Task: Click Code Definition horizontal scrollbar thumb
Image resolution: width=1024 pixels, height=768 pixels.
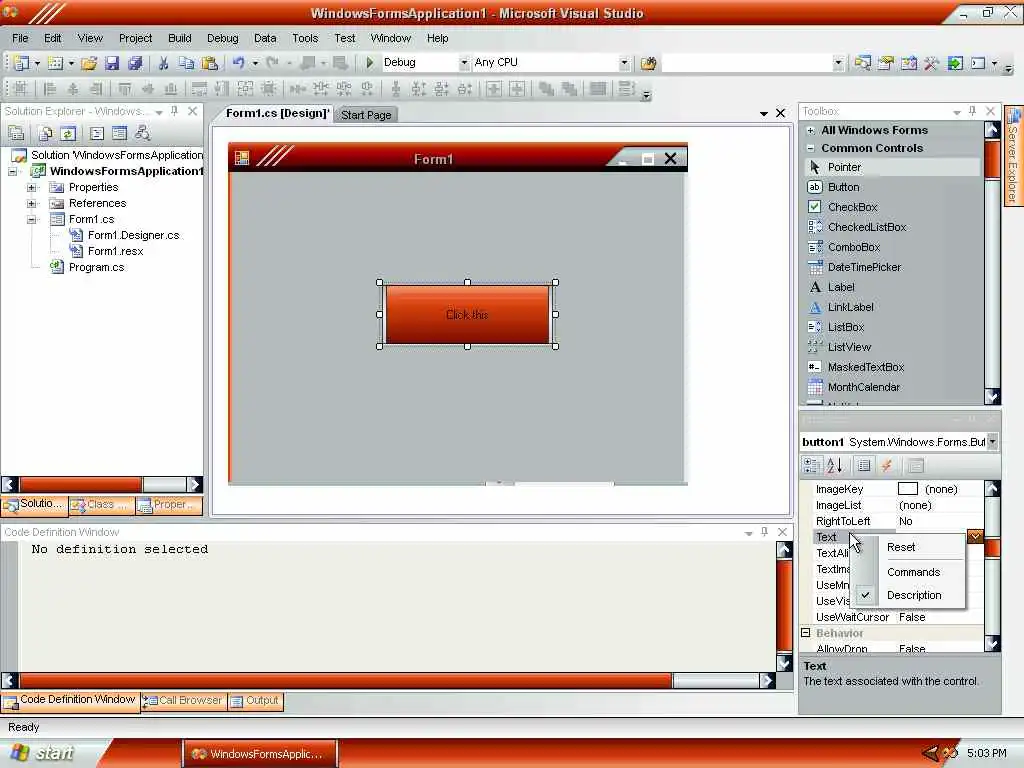Action: (x=345, y=680)
